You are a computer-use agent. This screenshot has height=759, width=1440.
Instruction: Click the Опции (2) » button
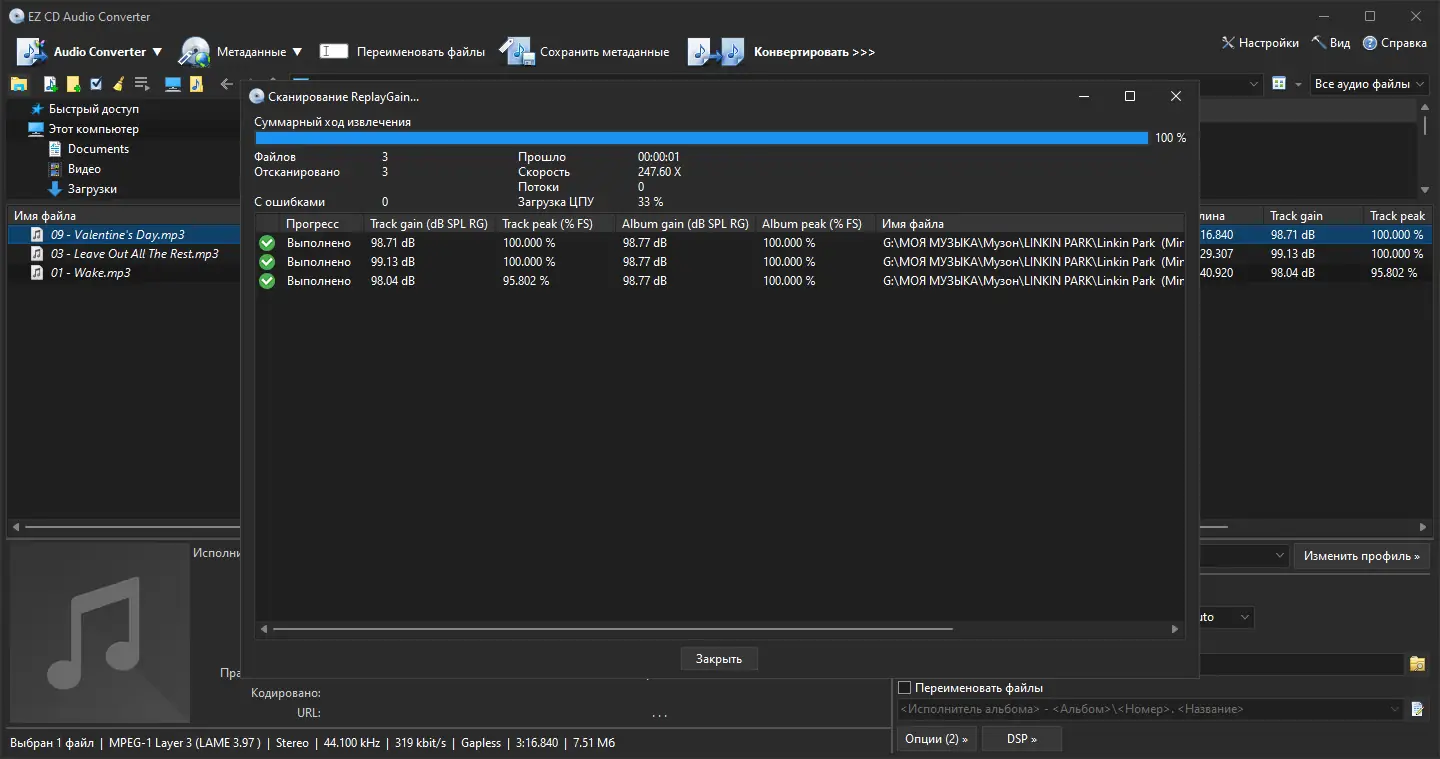[936, 739]
